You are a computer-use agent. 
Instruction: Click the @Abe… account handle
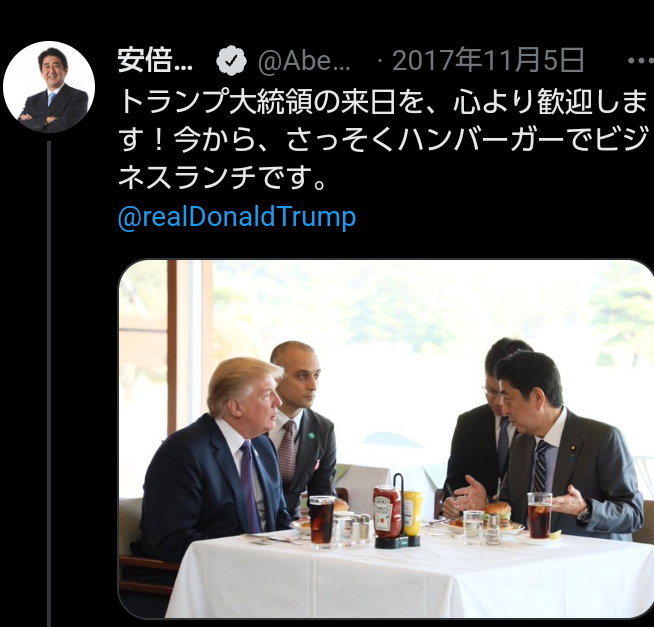[x=304, y=61]
